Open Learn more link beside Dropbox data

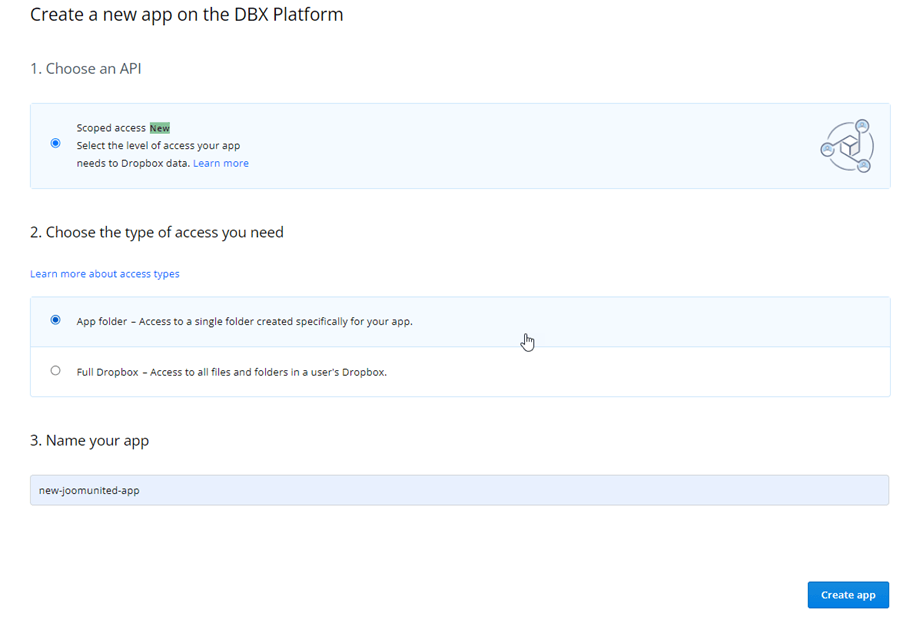coord(221,163)
